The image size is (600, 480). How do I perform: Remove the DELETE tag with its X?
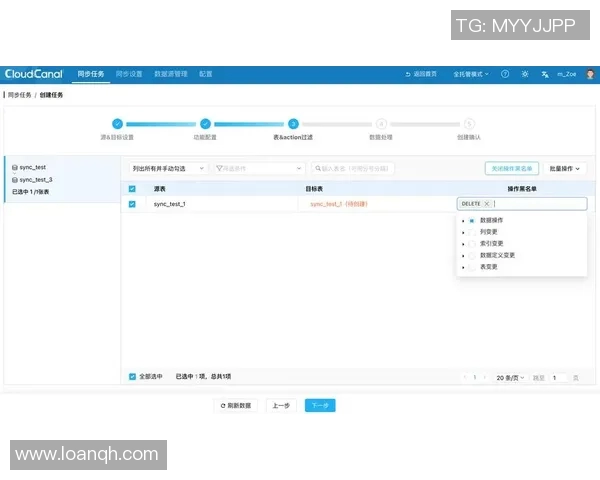coord(487,204)
